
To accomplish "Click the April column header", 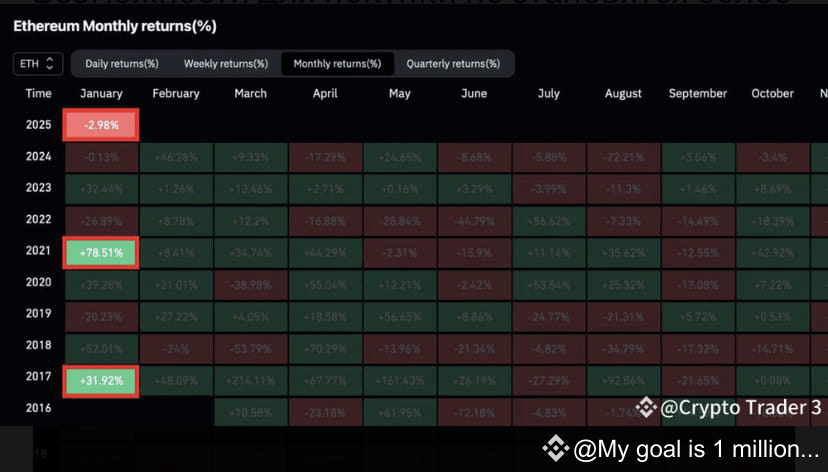I will click(x=325, y=93).
